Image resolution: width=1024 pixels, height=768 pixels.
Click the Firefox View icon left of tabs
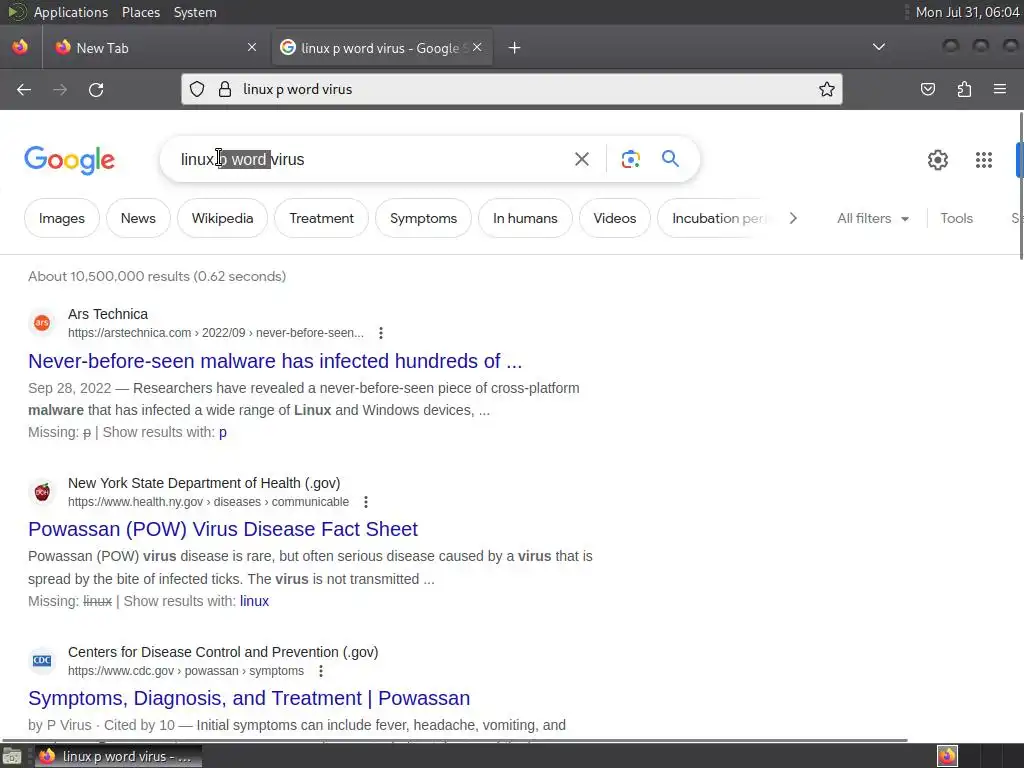[20, 47]
